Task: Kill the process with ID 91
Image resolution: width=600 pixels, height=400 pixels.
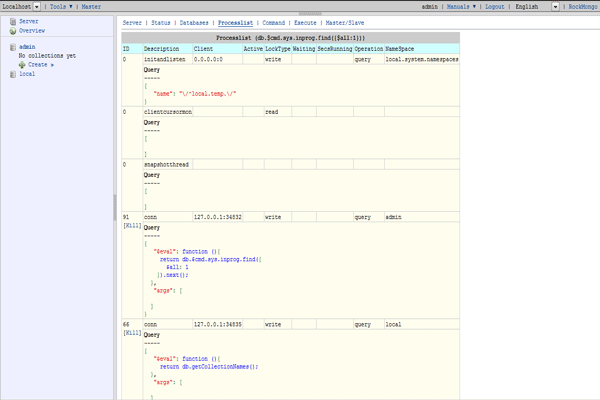Action: click(130, 227)
